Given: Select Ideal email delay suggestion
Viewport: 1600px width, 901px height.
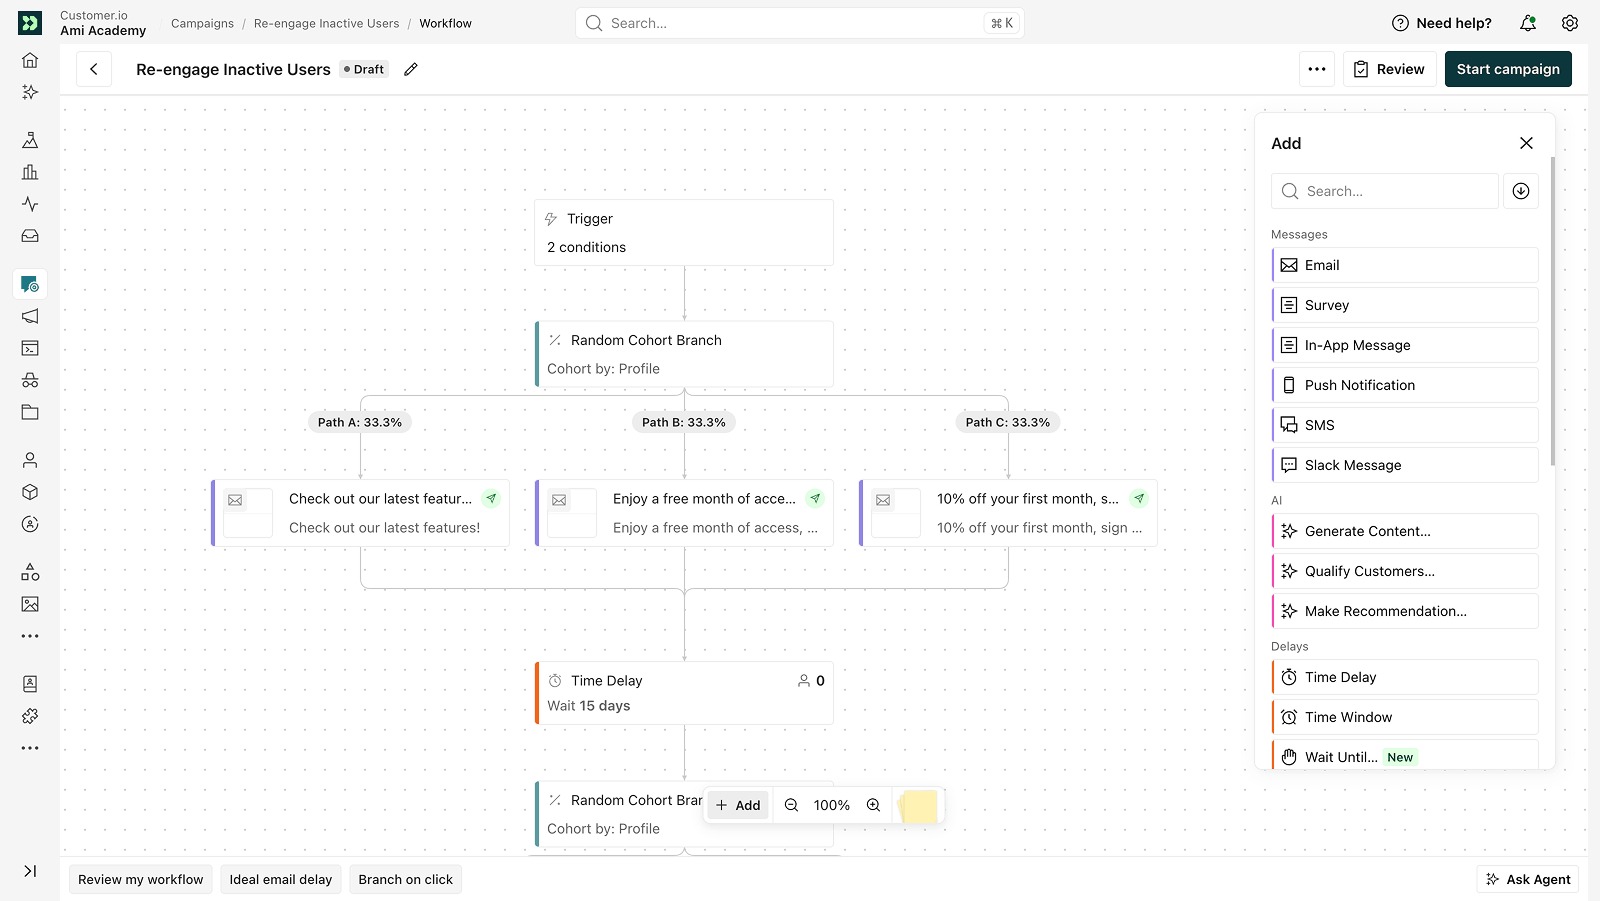Looking at the screenshot, I should [281, 879].
